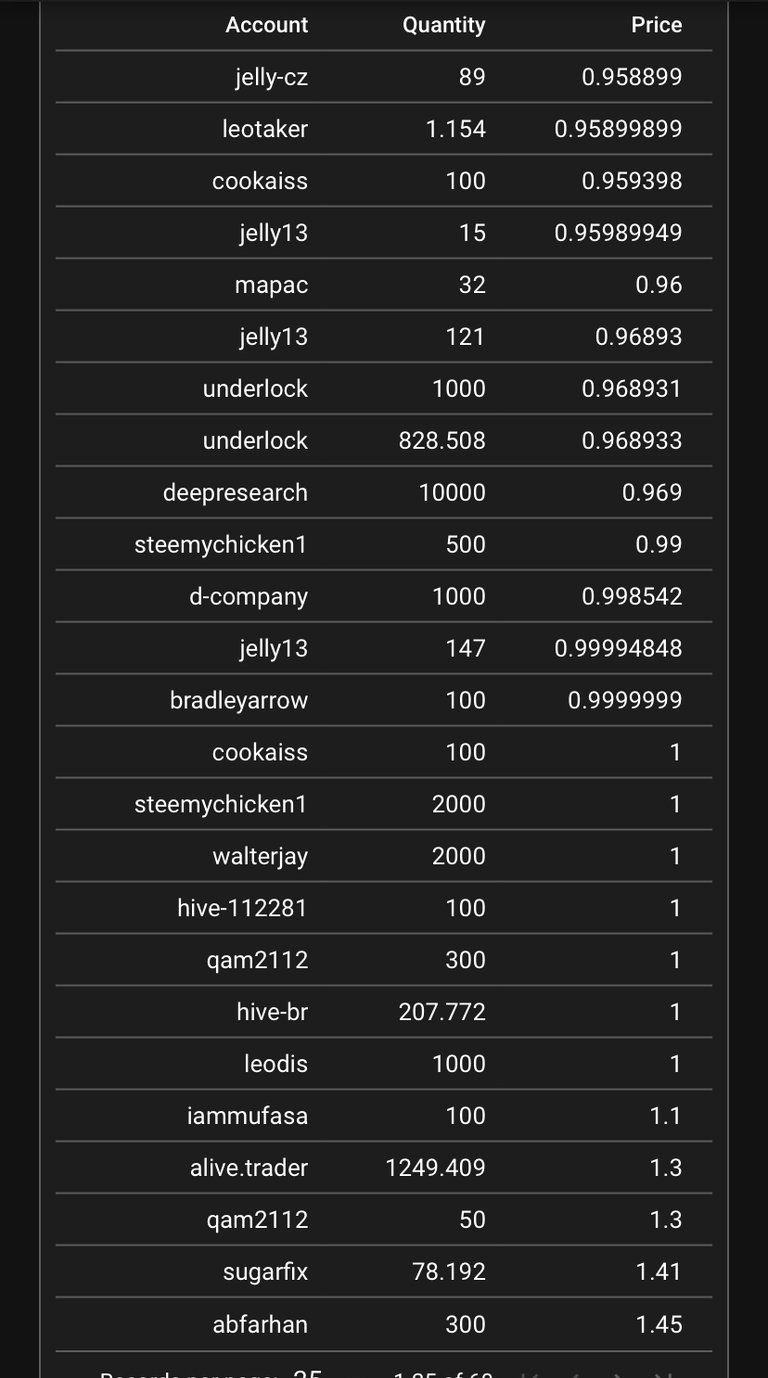Go to the next page arrow

click(621, 1374)
